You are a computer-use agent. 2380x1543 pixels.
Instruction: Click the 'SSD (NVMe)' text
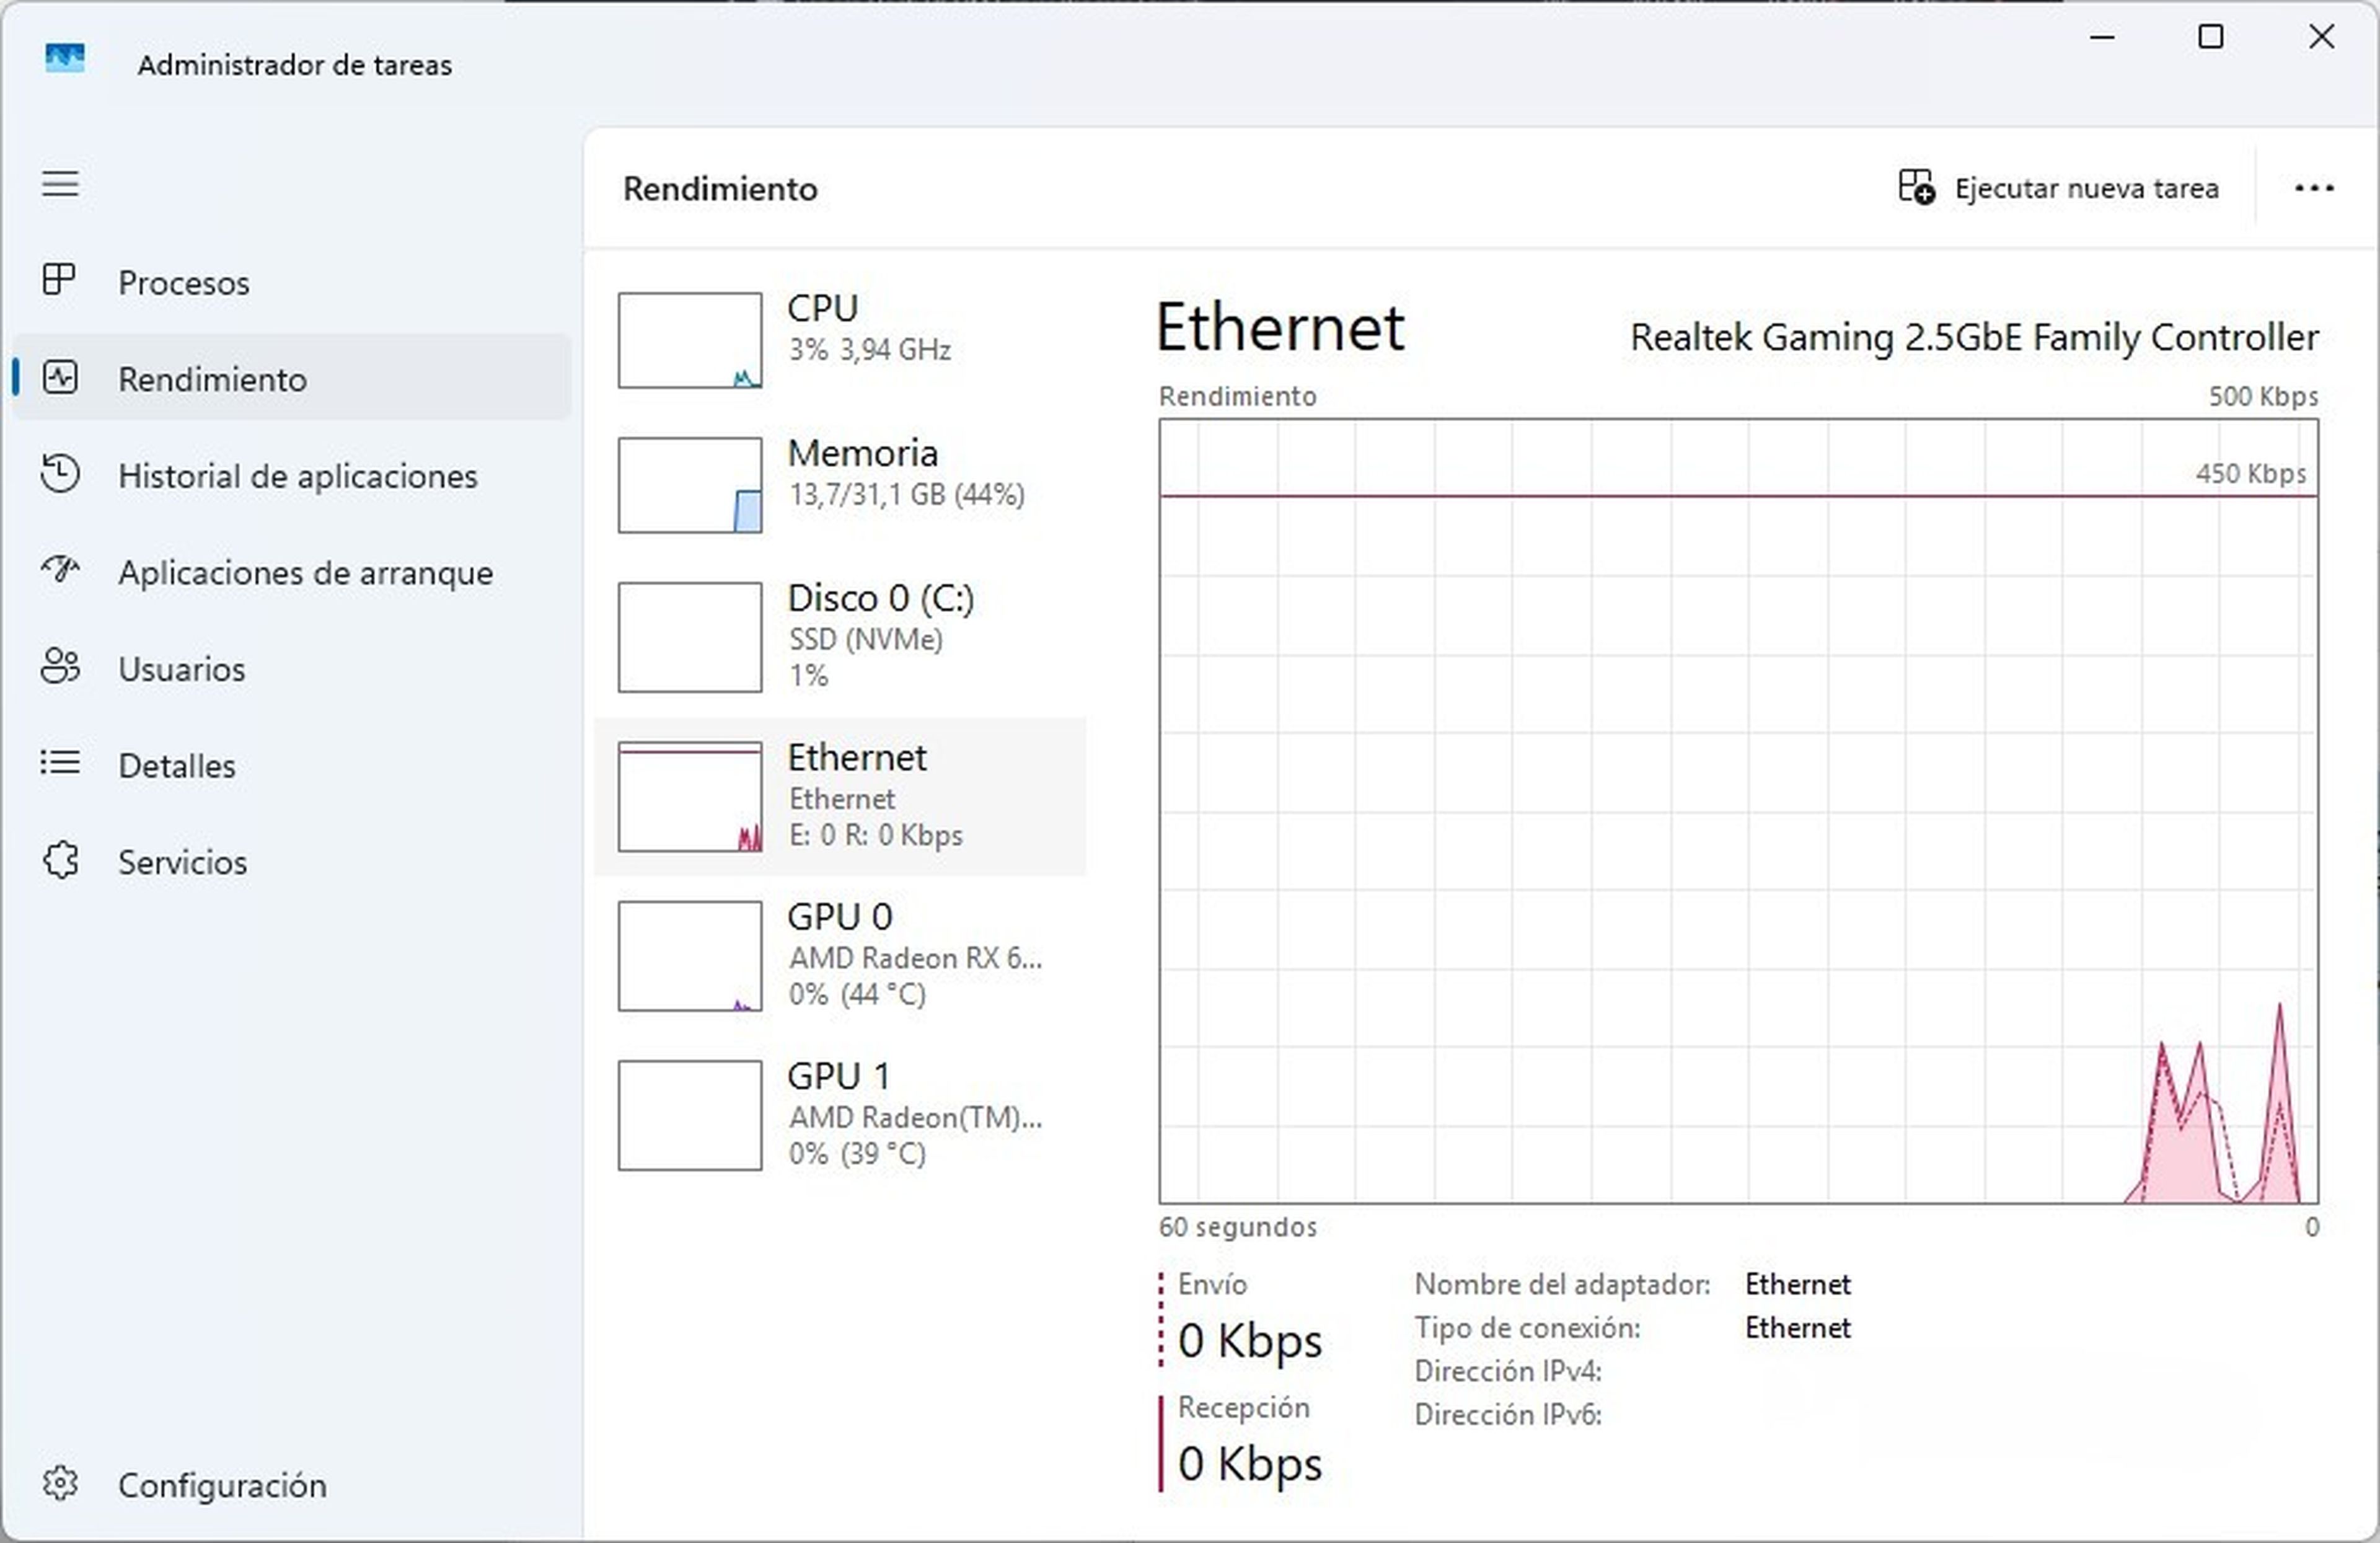click(x=865, y=639)
